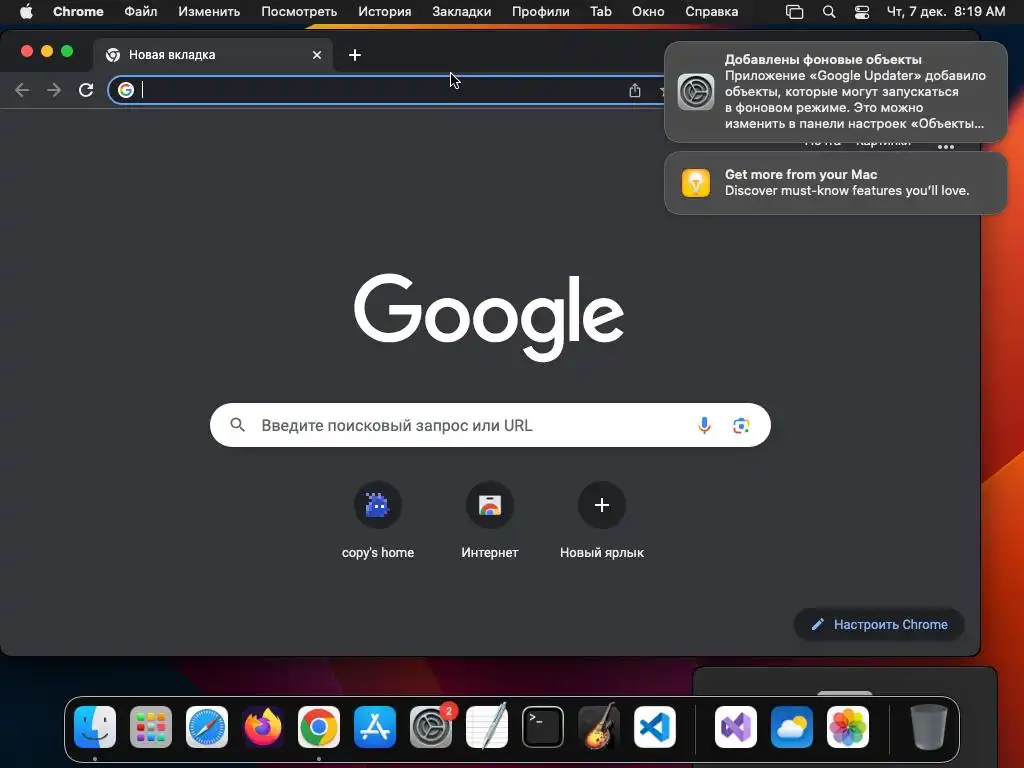Launch Visual Studio from the Dock
The height and width of the screenshot is (768, 1024).
click(735, 727)
